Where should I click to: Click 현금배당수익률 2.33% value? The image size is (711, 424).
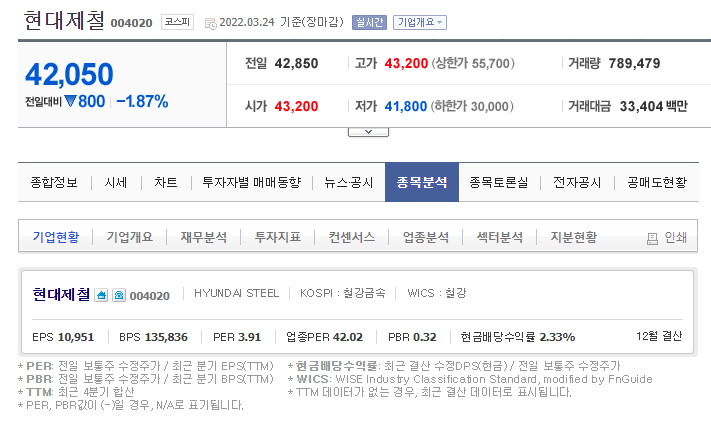[x=557, y=337]
